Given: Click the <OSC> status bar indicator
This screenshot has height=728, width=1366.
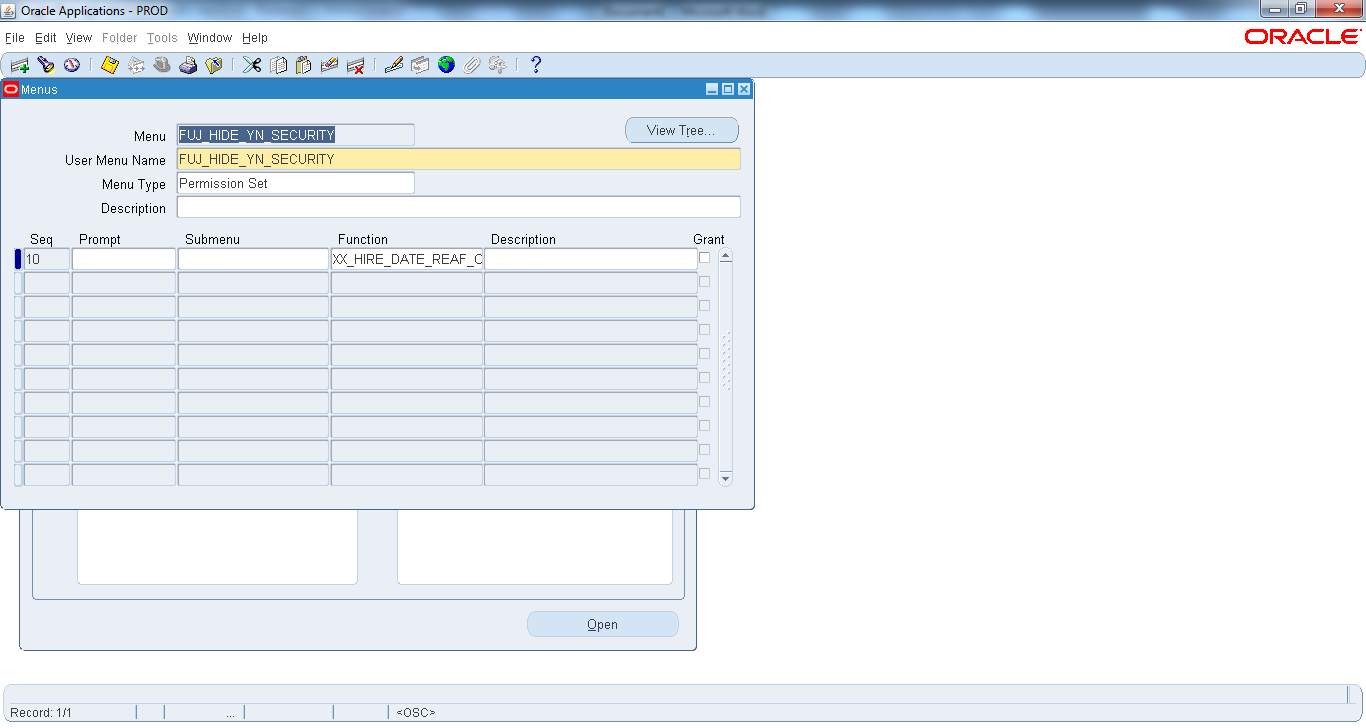Looking at the screenshot, I should coord(416,713).
